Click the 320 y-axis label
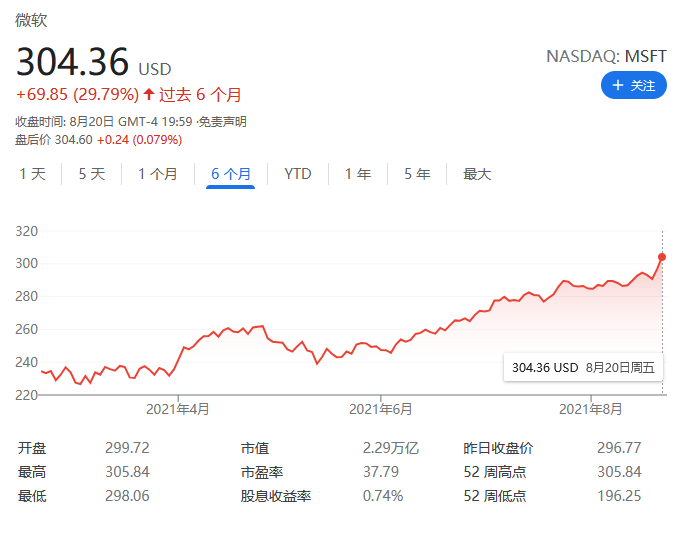The width and height of the screenshot is (689, 536). 26,231
